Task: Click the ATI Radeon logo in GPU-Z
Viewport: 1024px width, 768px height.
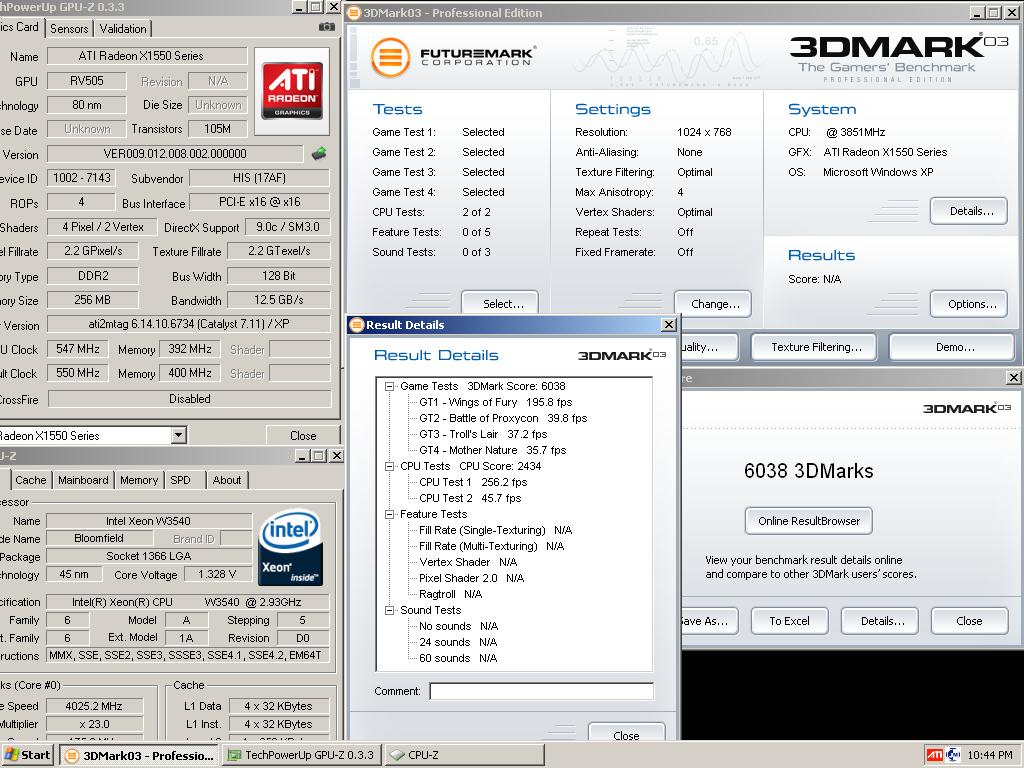Action: pyautogui.click(x=292, y=91)
